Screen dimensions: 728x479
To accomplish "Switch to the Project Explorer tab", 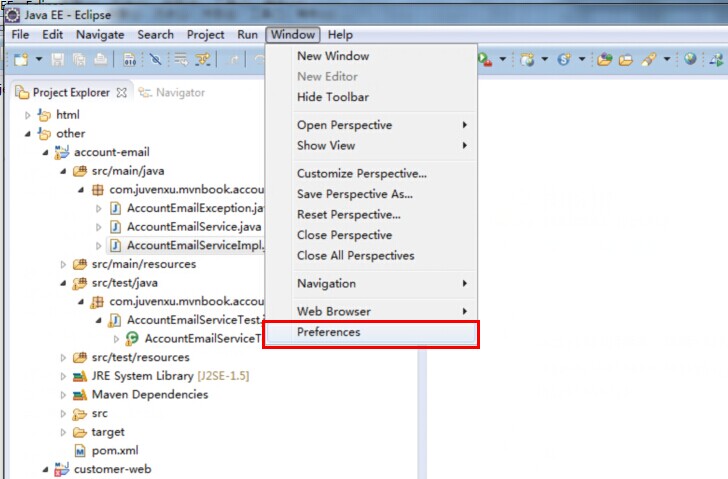I will pyautogui.click(x=71, y=92).
